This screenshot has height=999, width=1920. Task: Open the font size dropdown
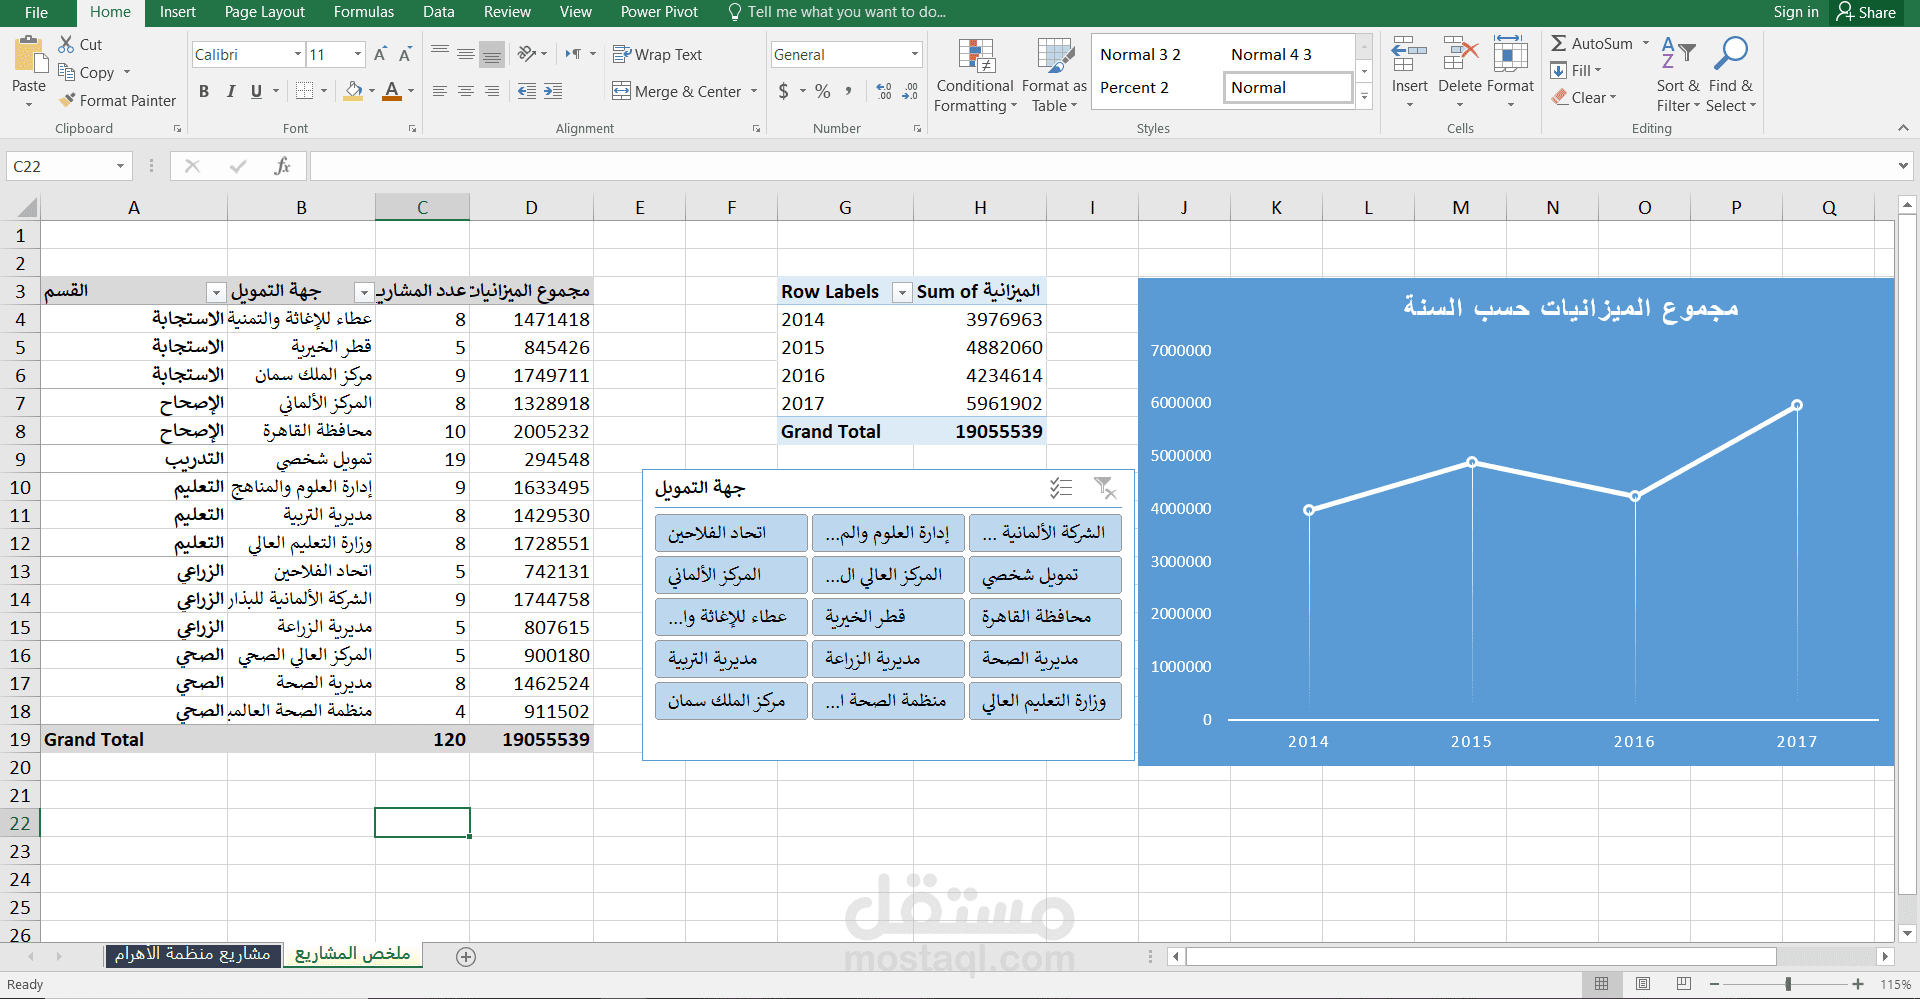click(358, 54)
